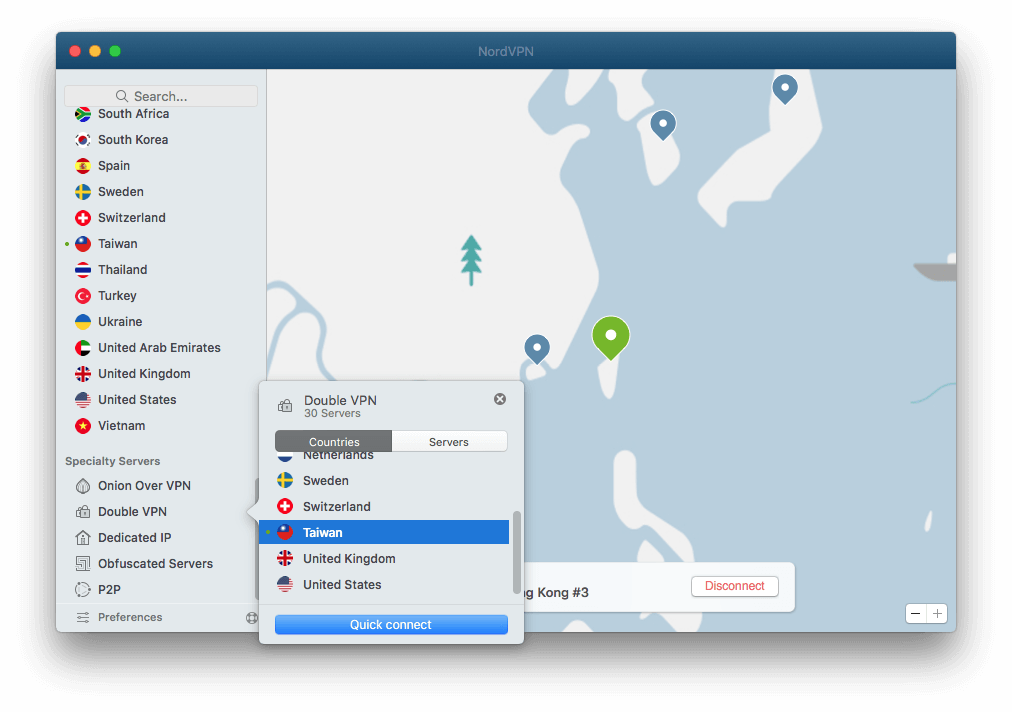Select the South Korea flag icon

[x=83, y=140]
